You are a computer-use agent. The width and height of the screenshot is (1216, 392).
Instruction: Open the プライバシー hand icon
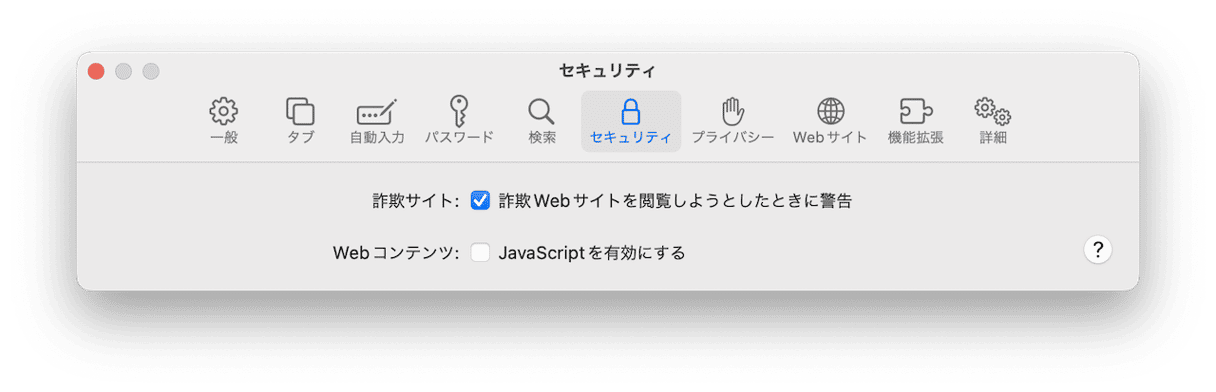[x=733, y=110]
